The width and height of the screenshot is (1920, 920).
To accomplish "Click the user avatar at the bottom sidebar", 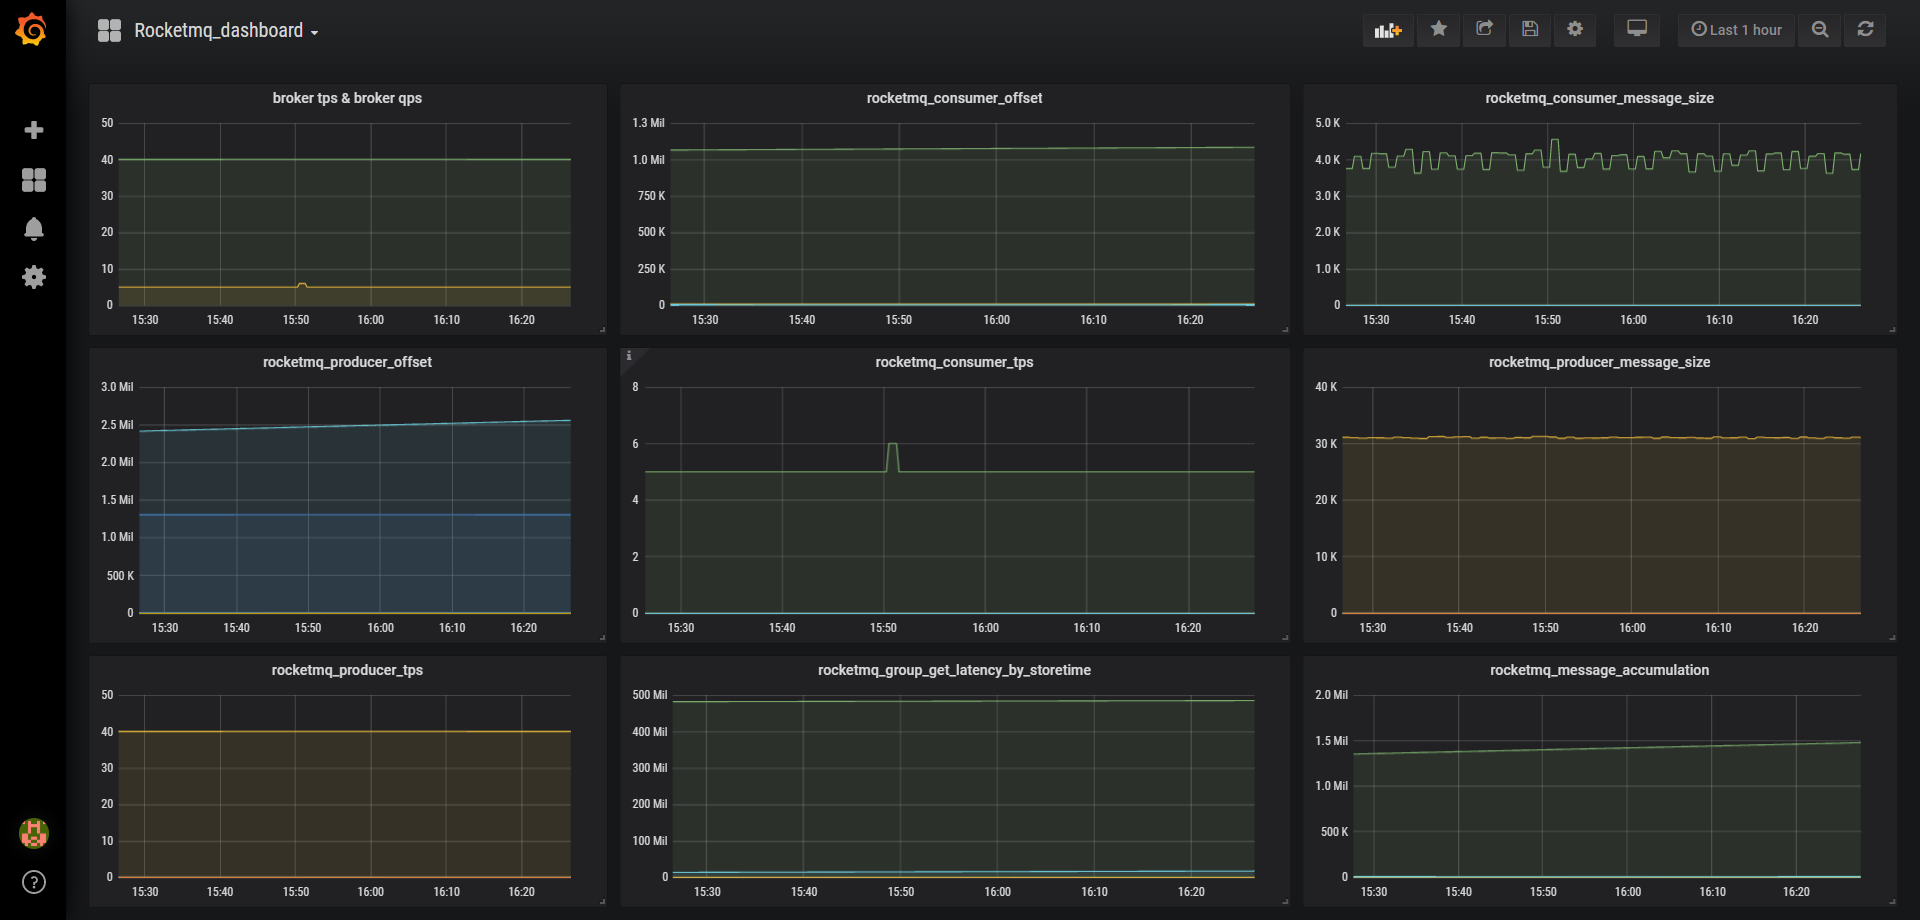I will (34, 833).
